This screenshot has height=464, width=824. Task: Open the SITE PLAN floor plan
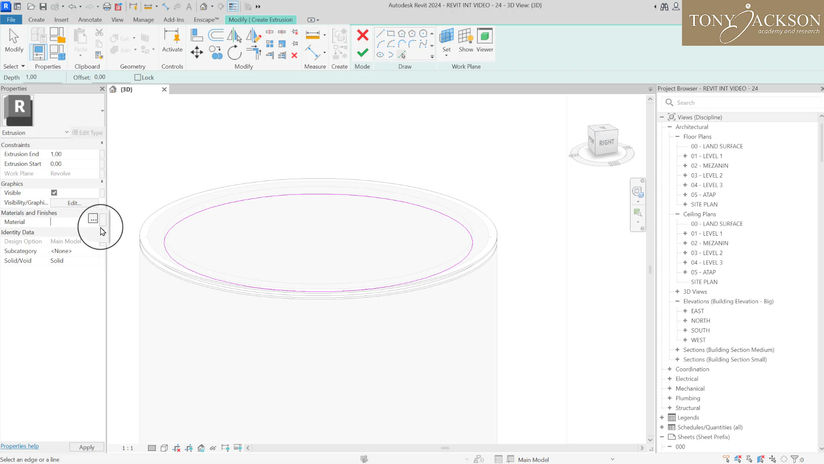click(x=704, y=204)
